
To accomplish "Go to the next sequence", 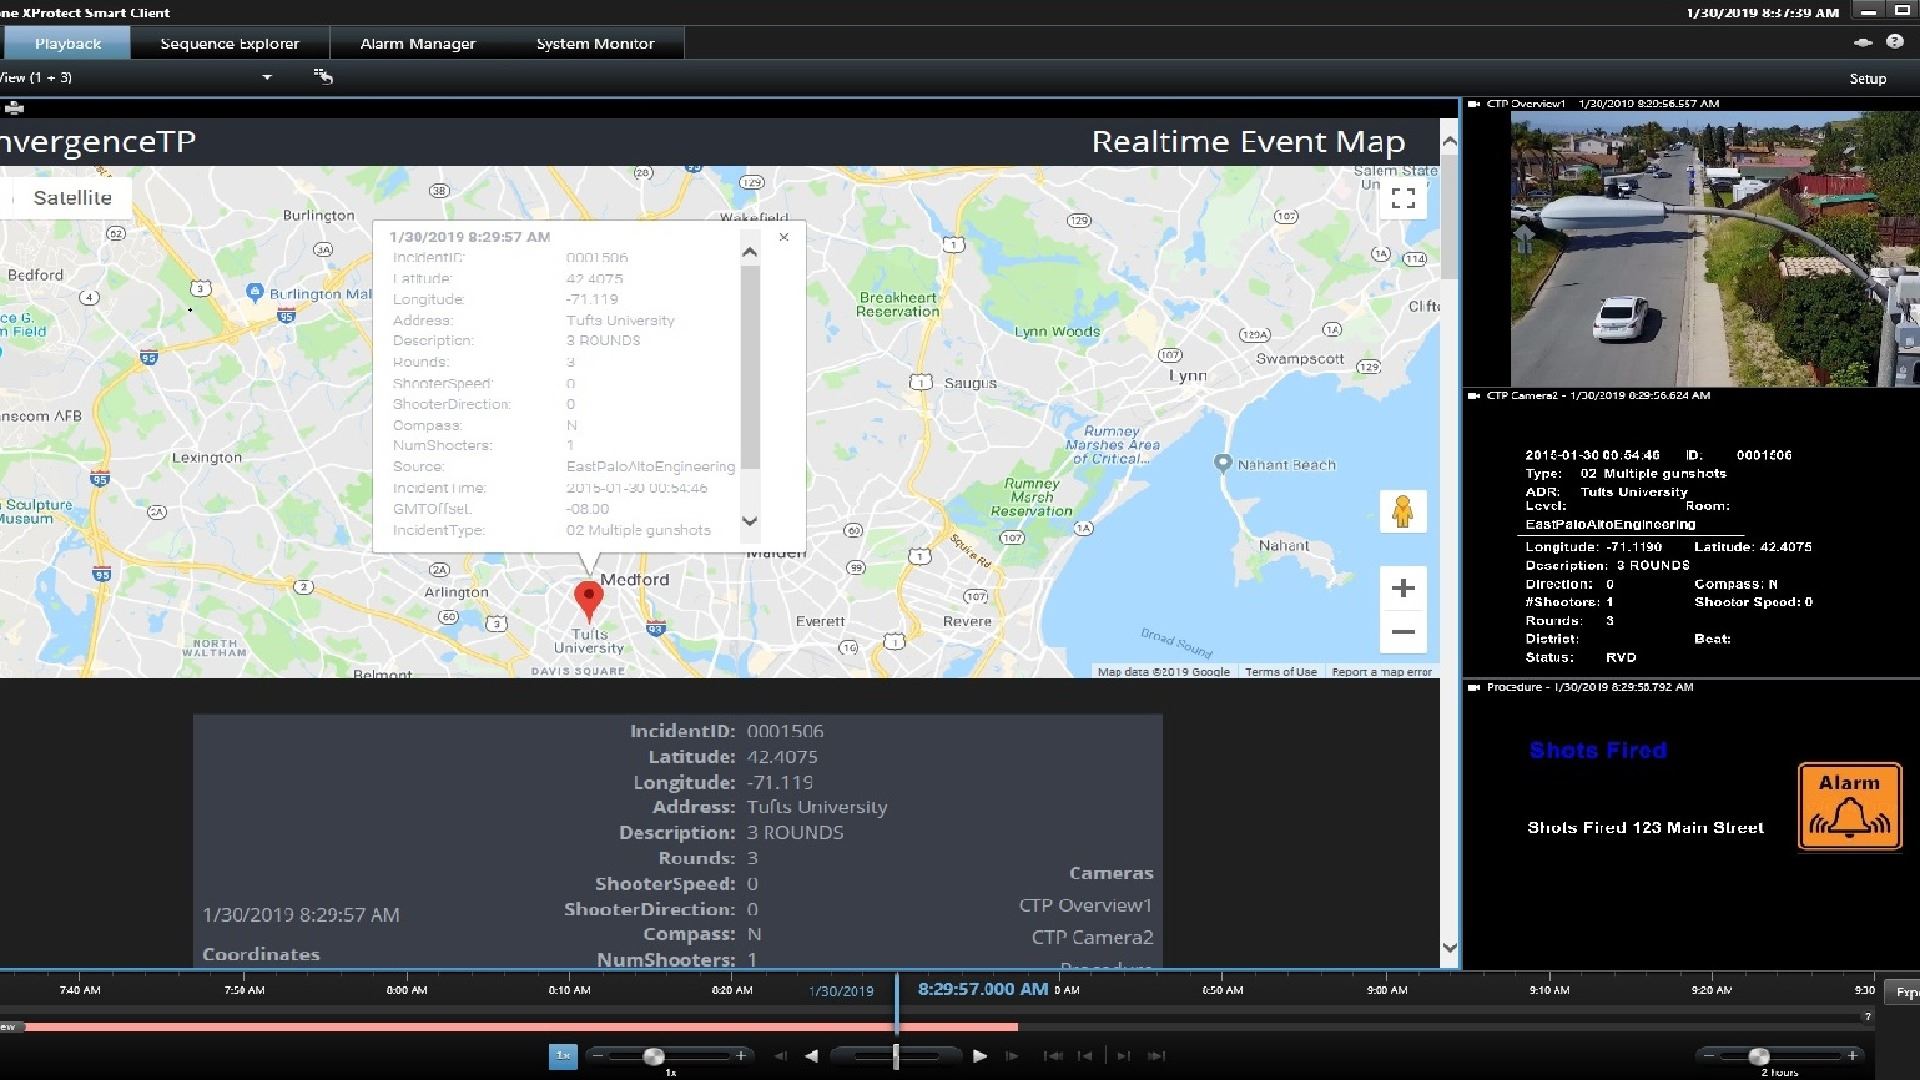I will click(1124, 1056).
